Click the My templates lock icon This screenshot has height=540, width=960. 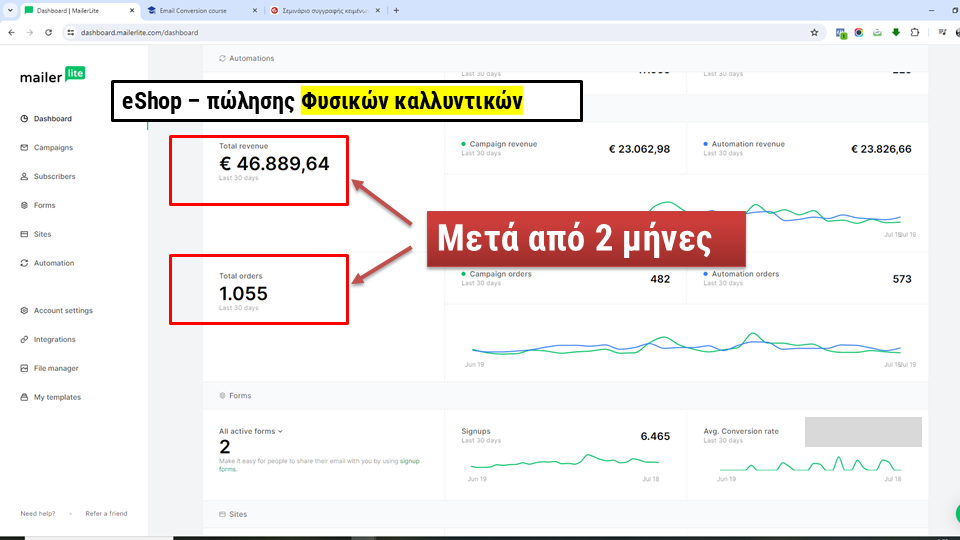coord(24,397)
